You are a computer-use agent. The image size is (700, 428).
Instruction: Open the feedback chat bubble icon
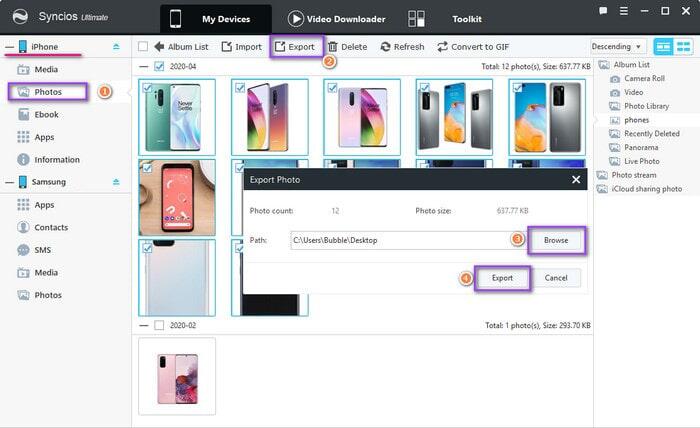point(603,11)
